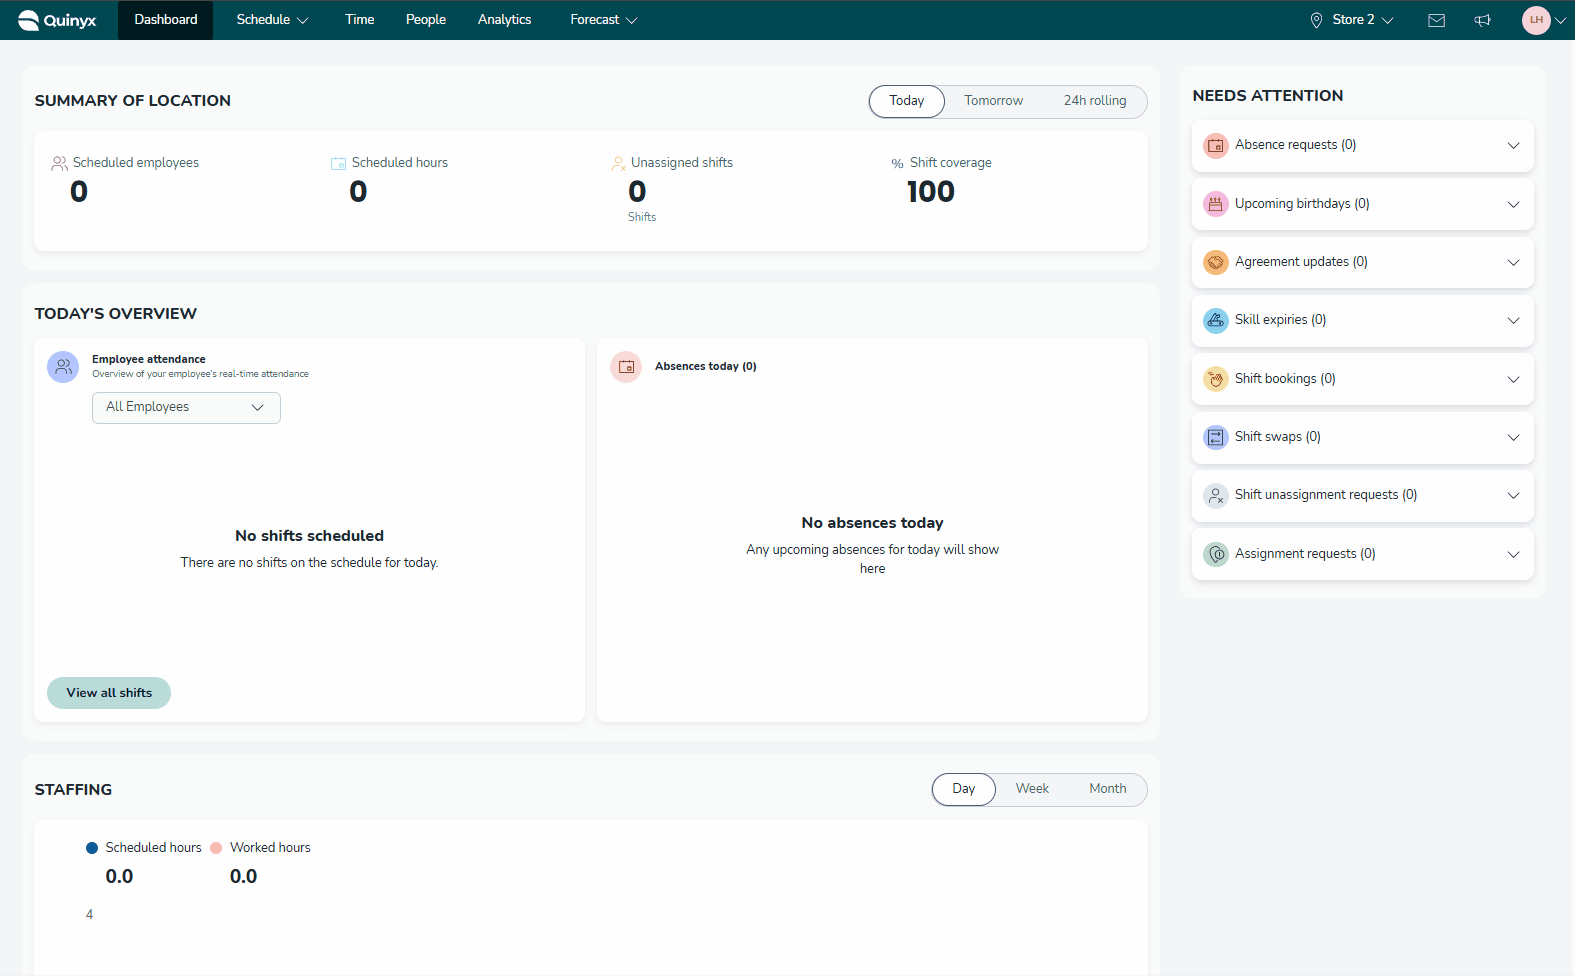
Task: Click the Shifts link under Unassigned shifts
Action: 642,217
